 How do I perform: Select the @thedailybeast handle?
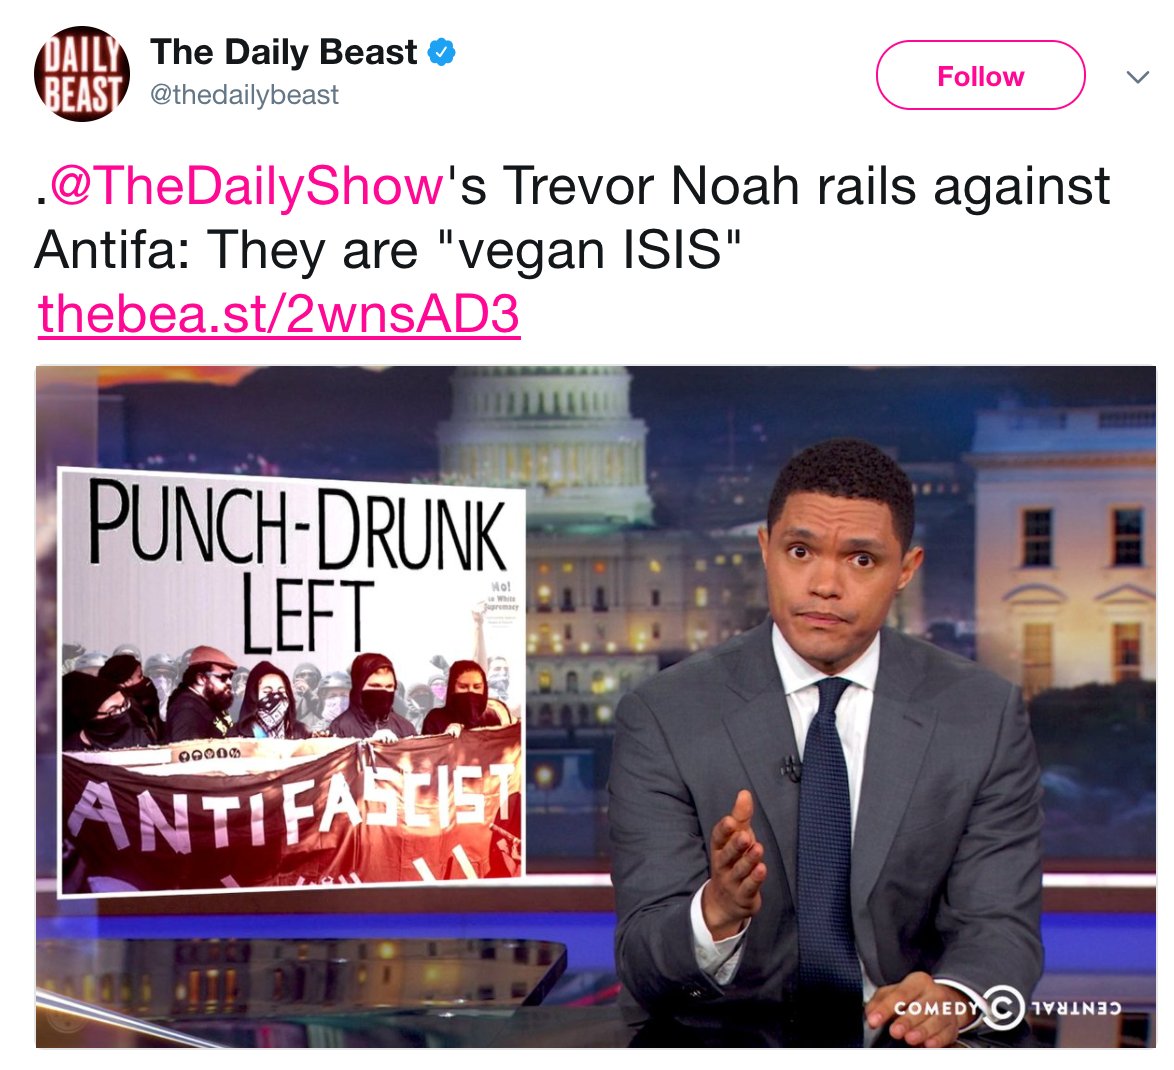coord(244,95)
